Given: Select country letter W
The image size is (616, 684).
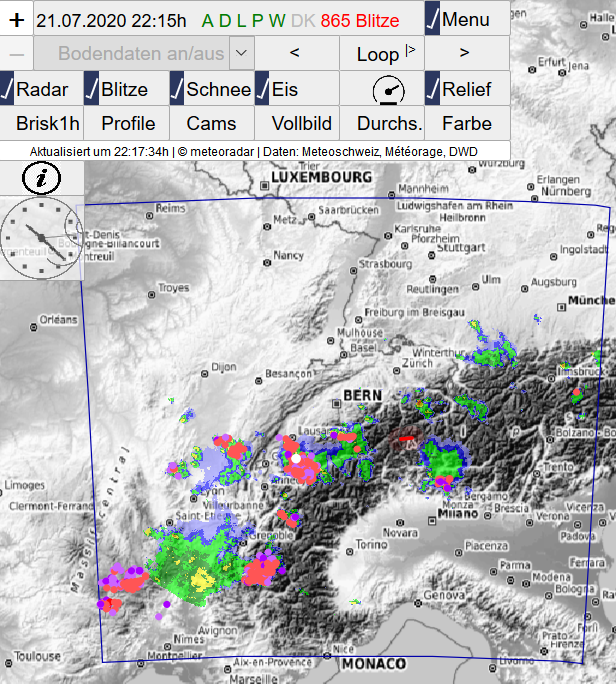Looking at the screenshot, I should point(277,21).
